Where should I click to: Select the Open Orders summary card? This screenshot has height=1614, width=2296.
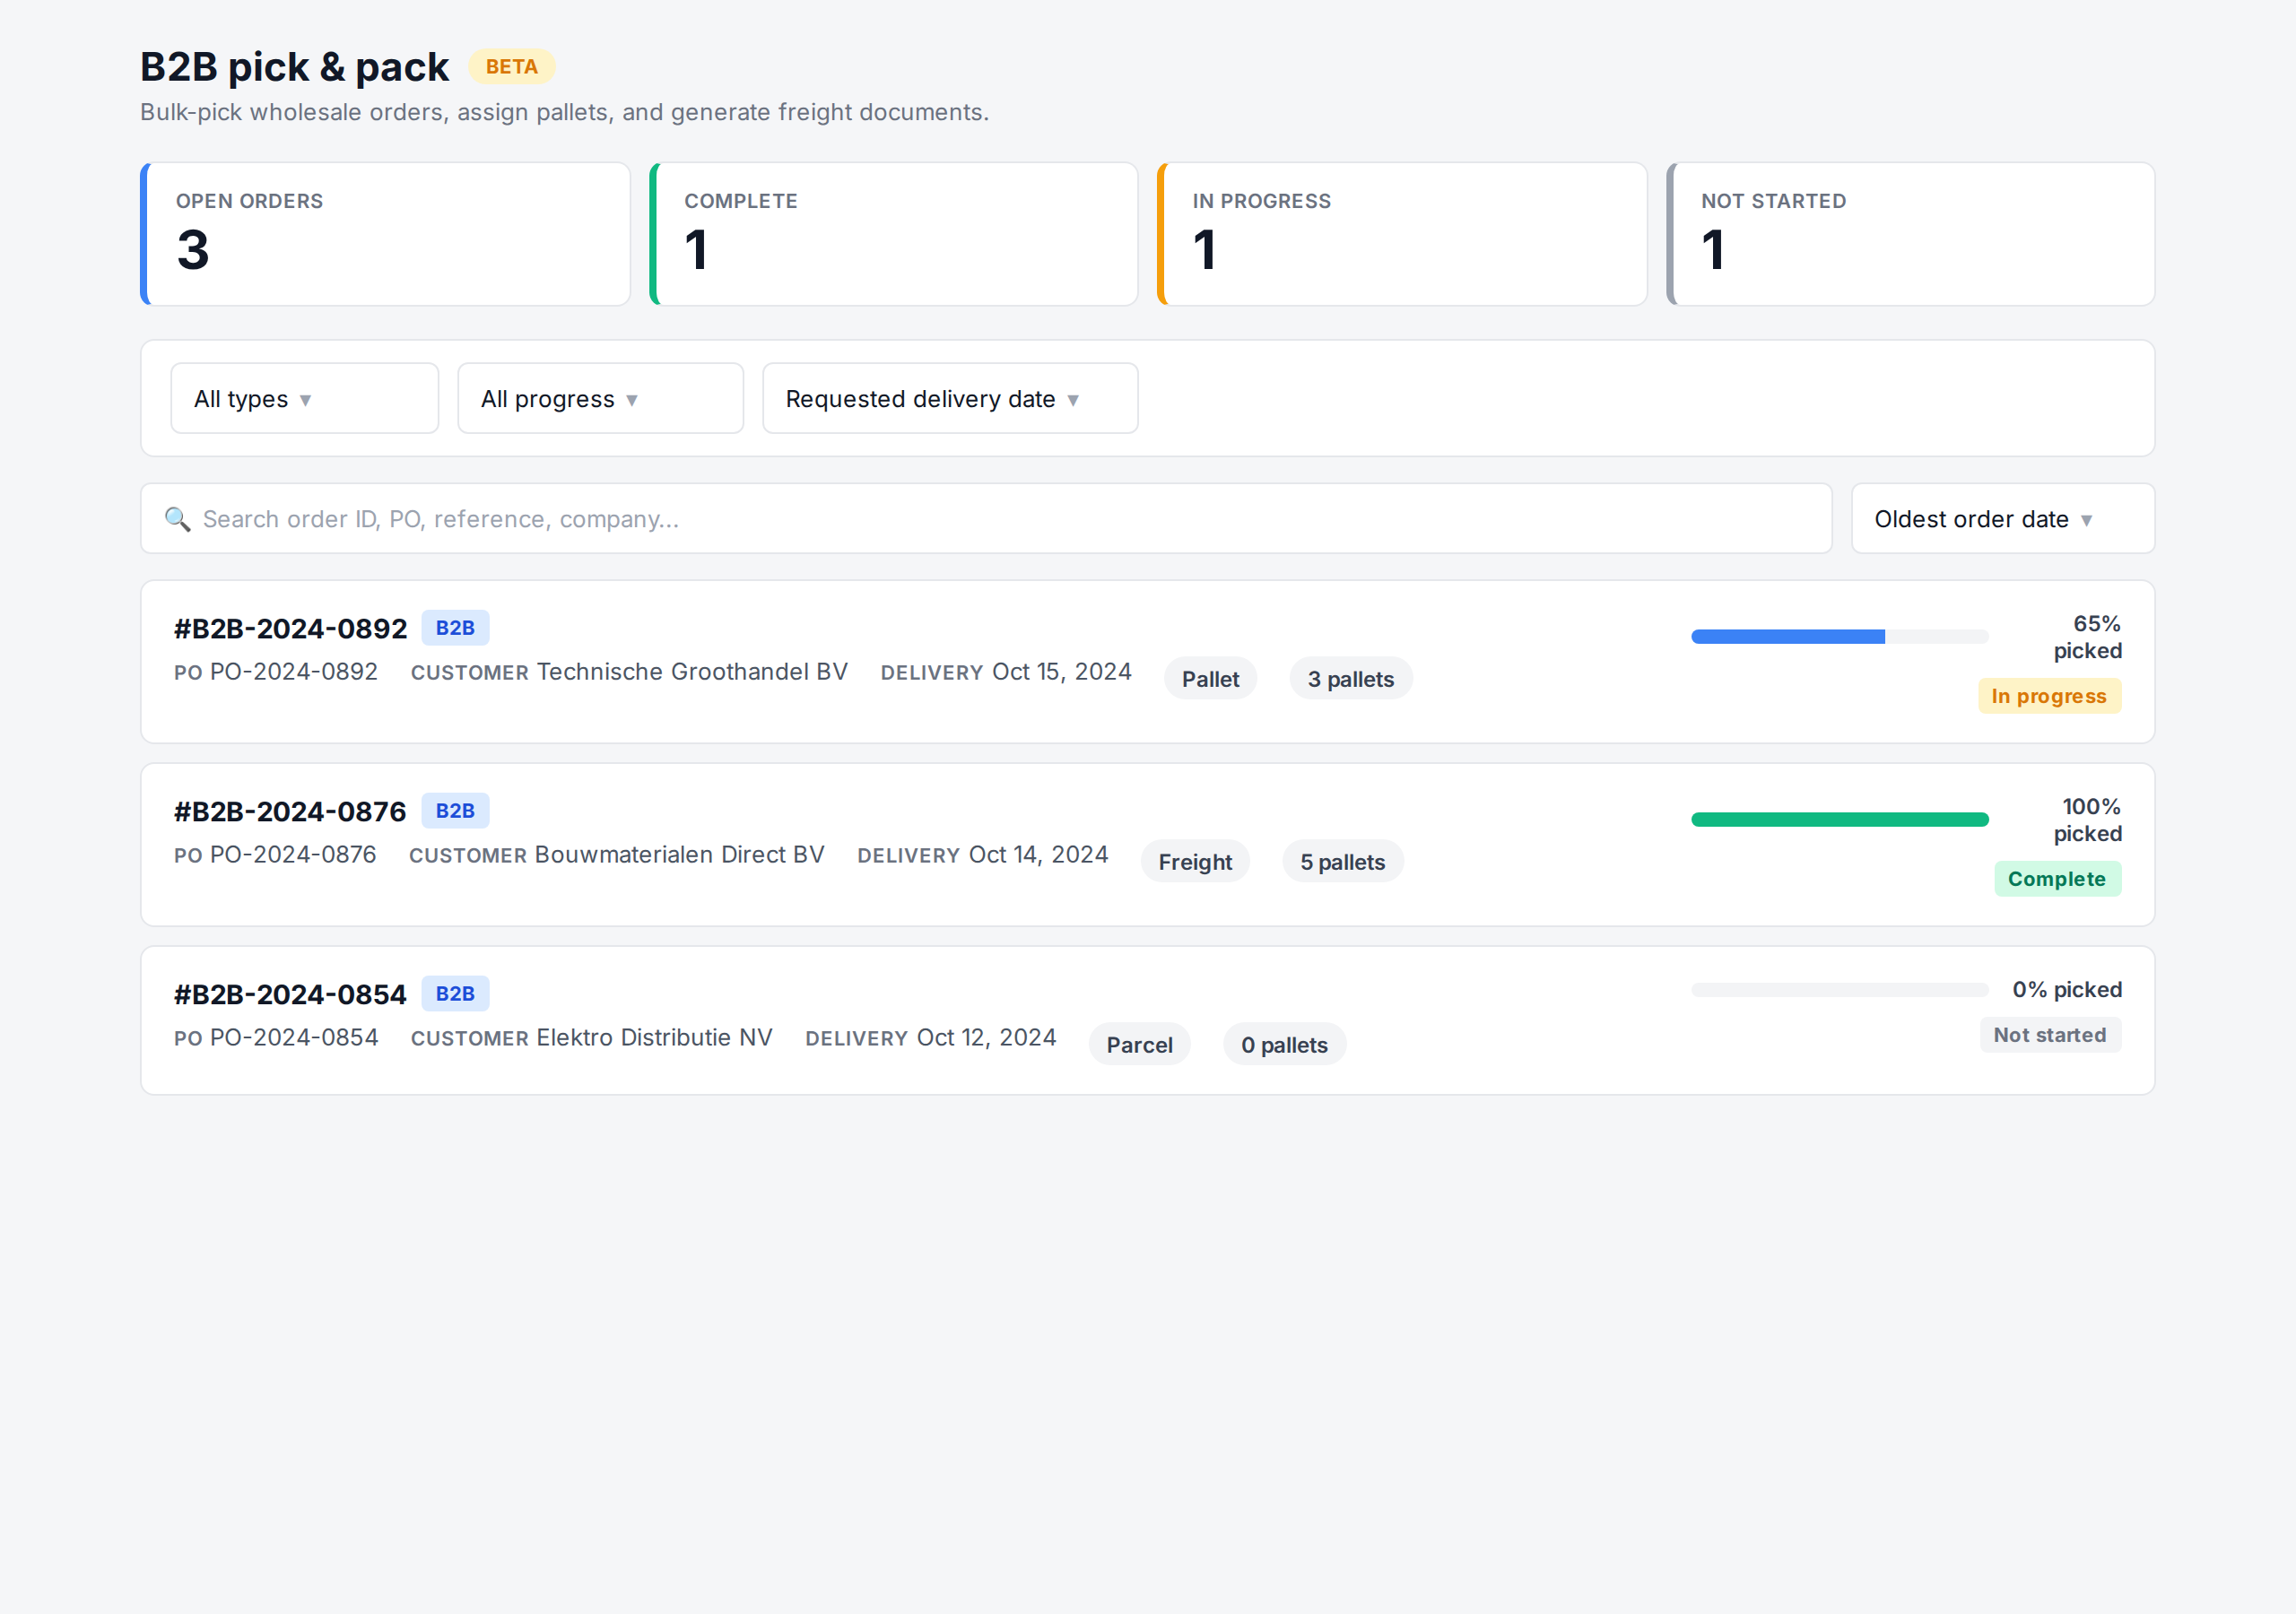click(385, 234)
